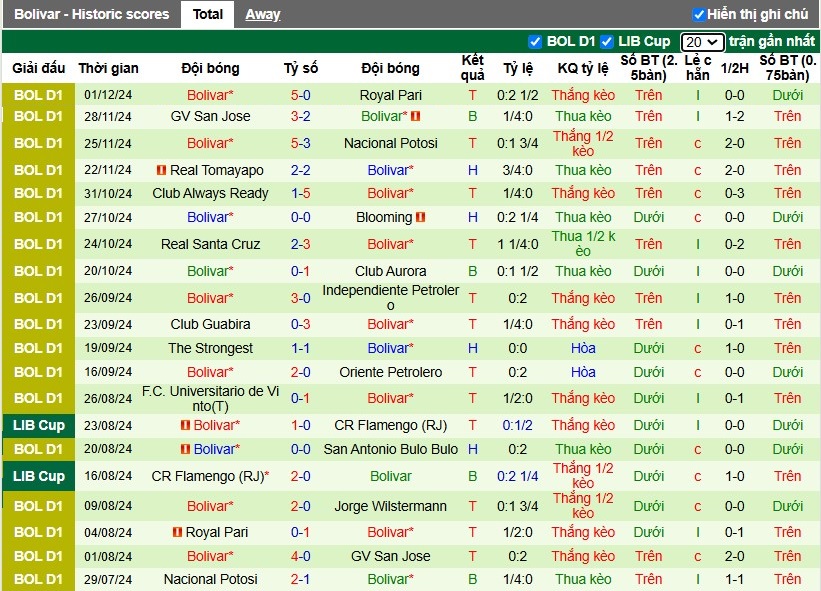Screen dimensions: 821x591
Task: Click the 'Lẻ chẵn' column header
Action: 697,68
